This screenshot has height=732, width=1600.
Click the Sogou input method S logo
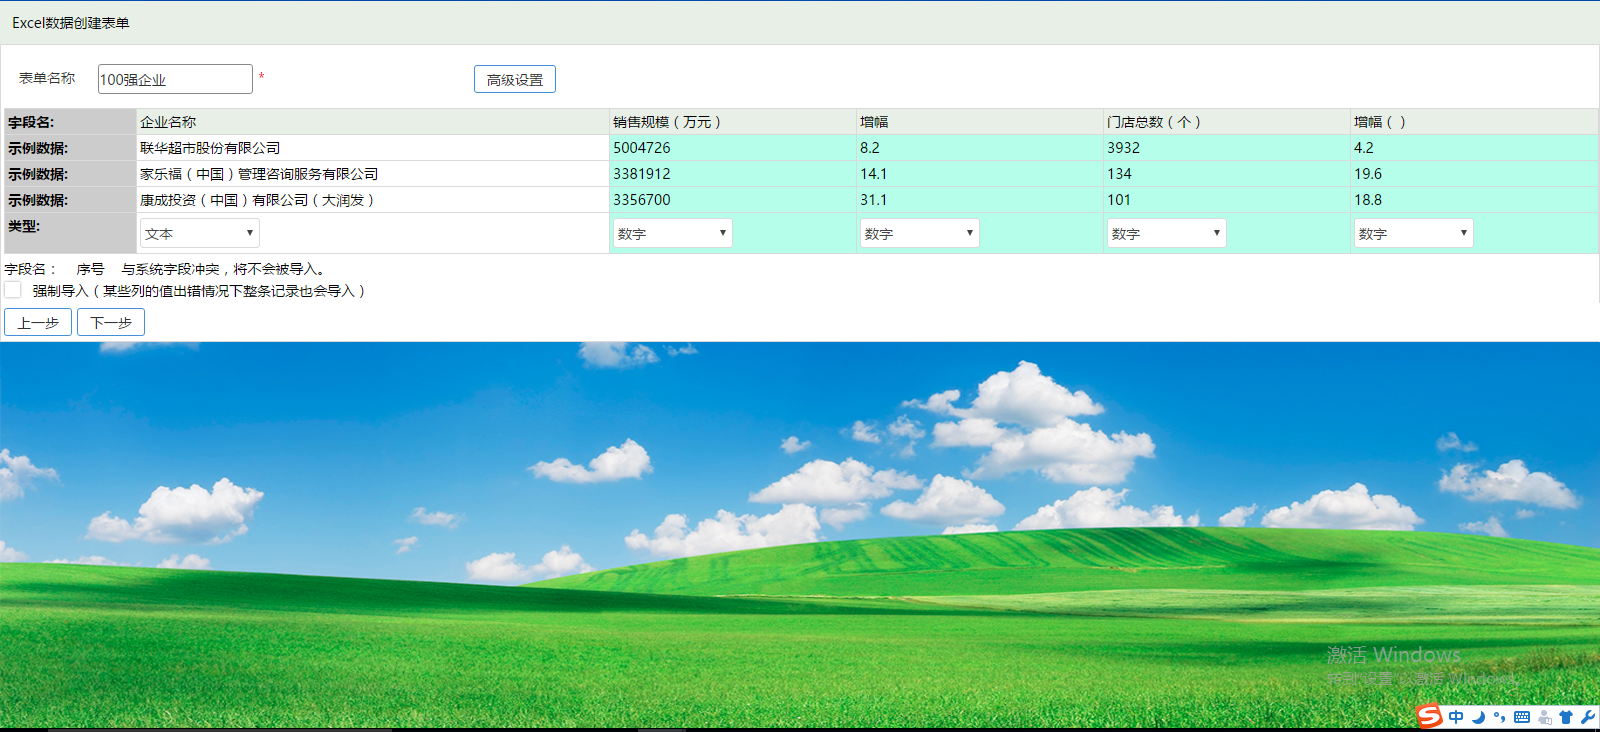(x=1430, y=716)
